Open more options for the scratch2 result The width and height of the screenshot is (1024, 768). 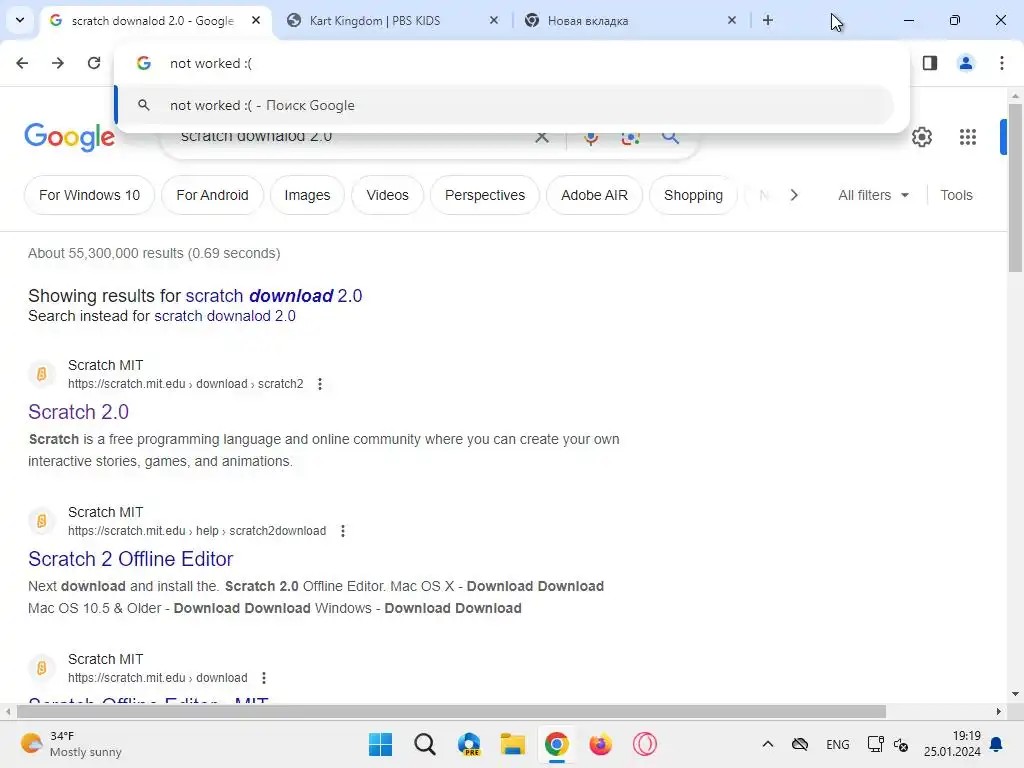[320, 384]
